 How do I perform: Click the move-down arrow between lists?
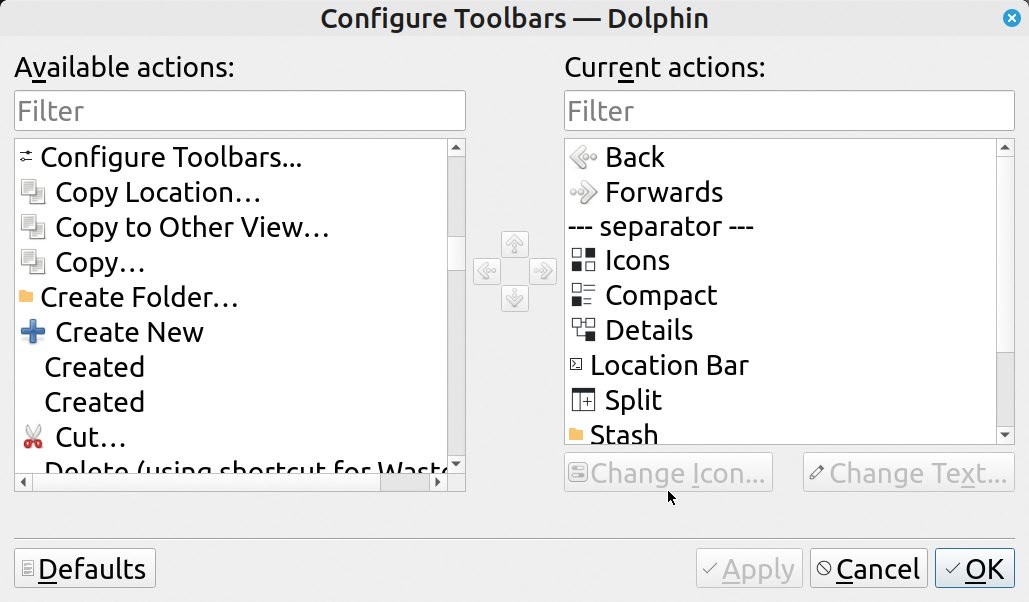(x=514, y=298)
